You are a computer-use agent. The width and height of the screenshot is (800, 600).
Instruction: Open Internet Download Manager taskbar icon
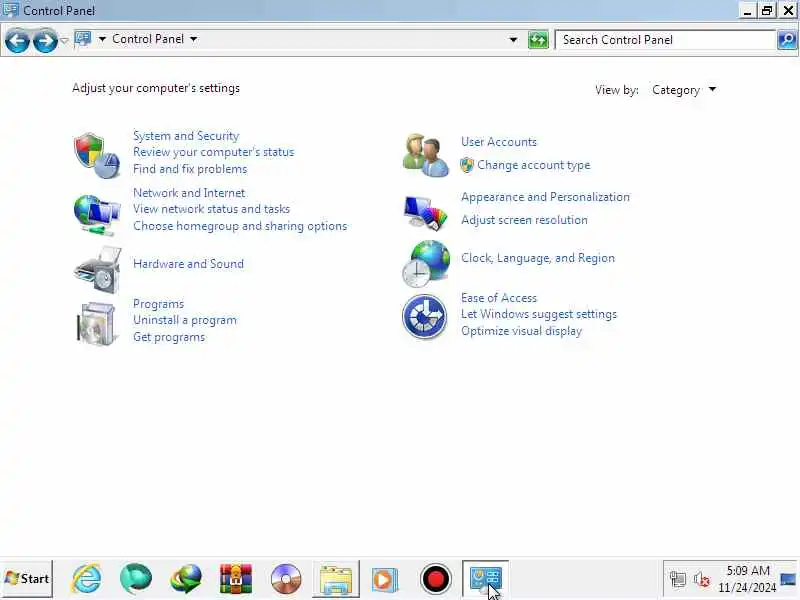click(x=186, y=579)
